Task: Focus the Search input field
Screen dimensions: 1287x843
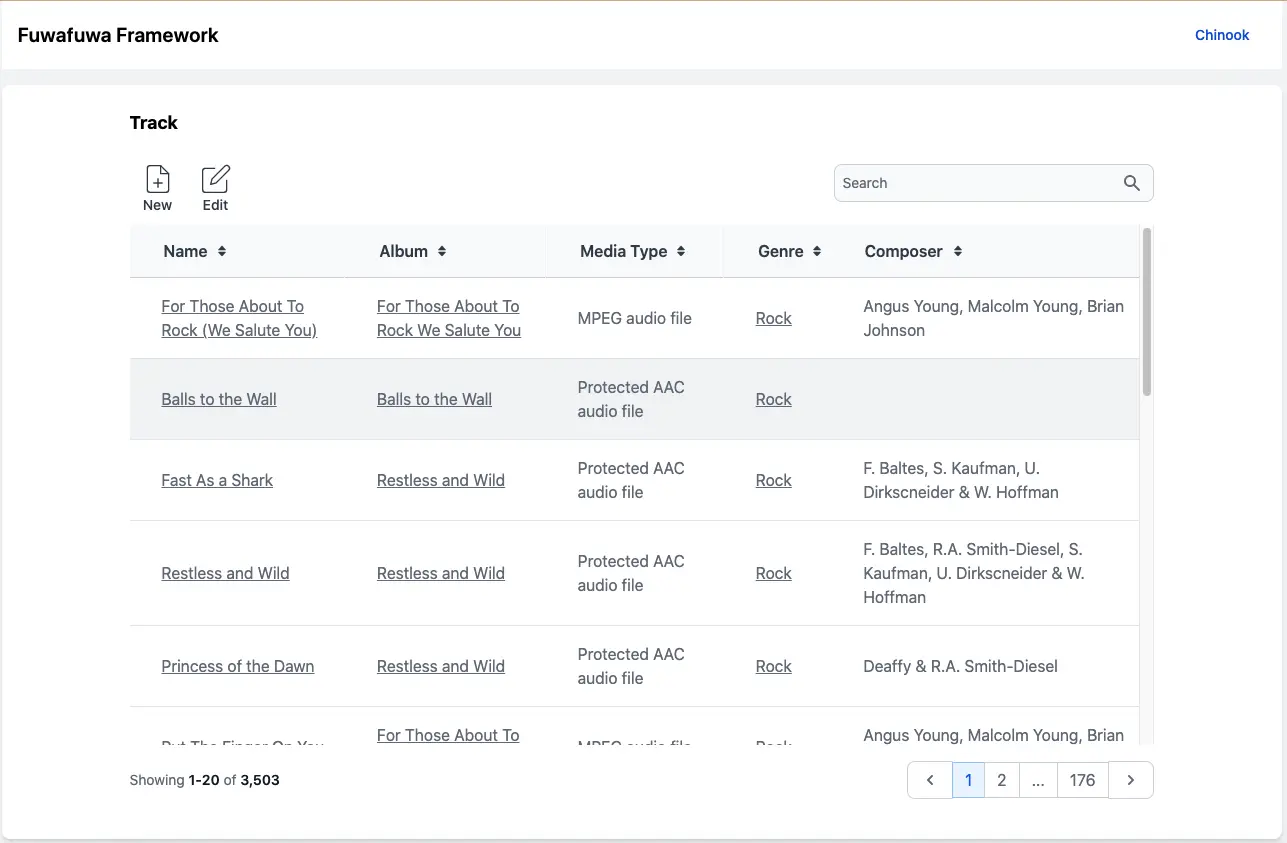Action: click(x=975, y=183)
